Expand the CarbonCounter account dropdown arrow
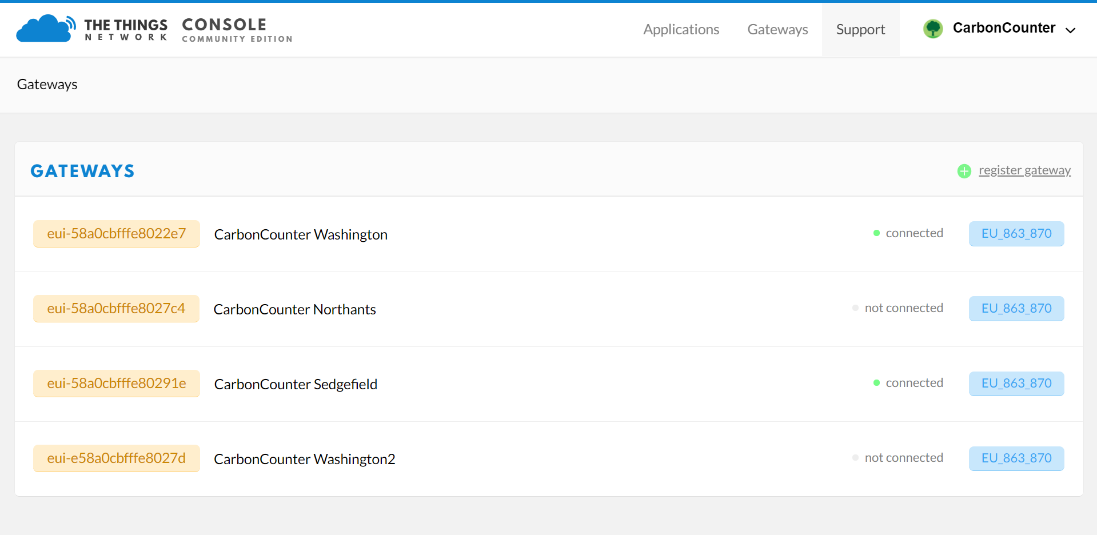 coord(1070,30)
